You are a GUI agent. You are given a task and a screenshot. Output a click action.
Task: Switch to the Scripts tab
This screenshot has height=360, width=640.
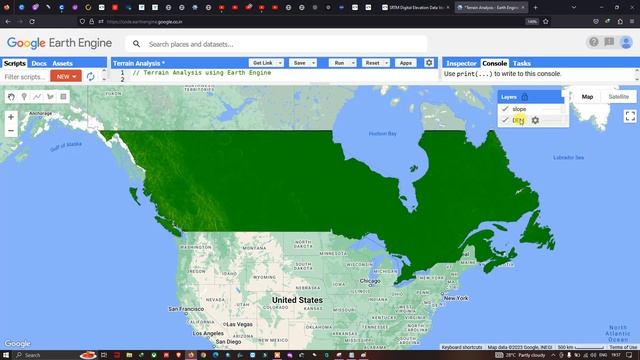coord(15,63)
